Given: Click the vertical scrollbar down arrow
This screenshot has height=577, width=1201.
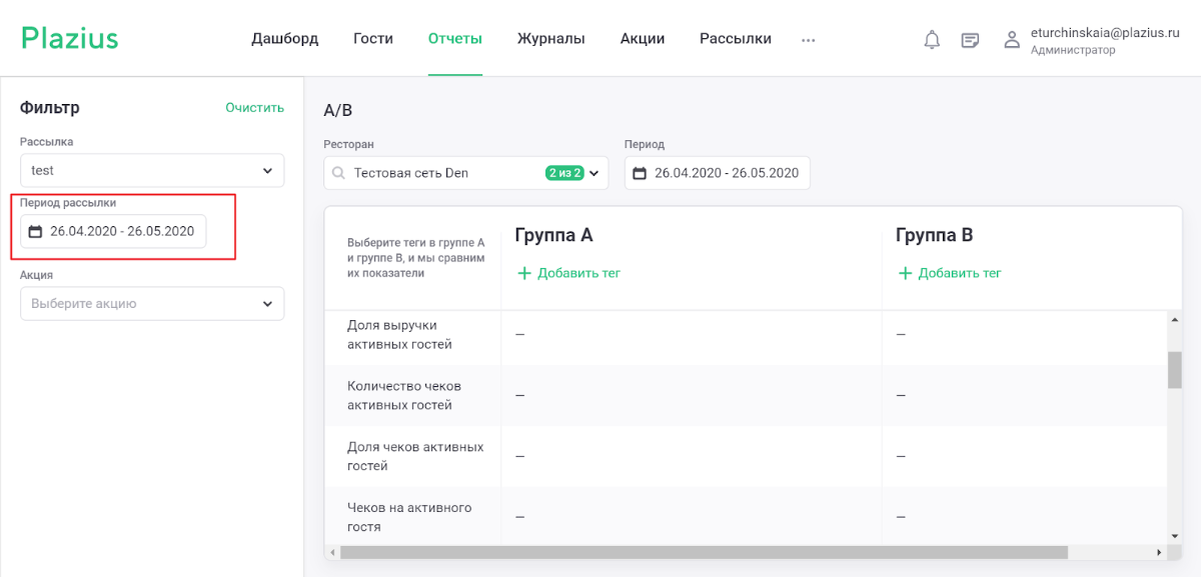Looking at the screenshot, I should coord(1175,538).
